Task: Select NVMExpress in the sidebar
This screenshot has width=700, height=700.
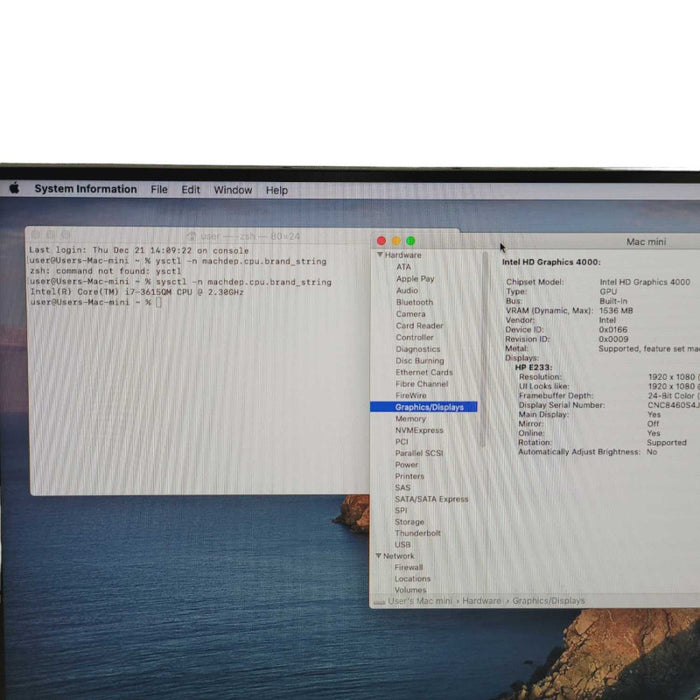Action: (419, 430)
